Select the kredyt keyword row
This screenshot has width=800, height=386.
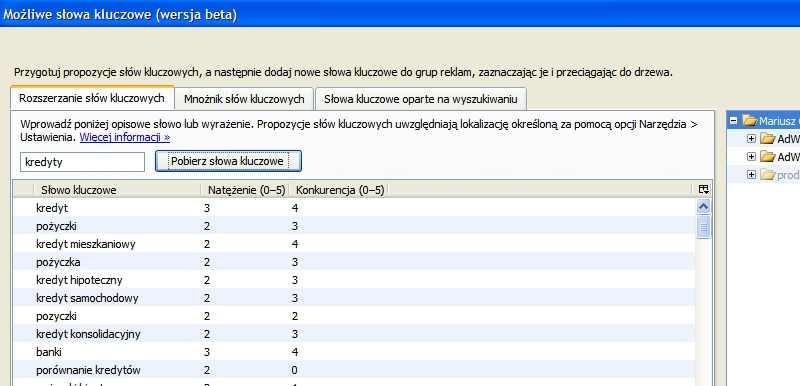click(x=353, y=208)
